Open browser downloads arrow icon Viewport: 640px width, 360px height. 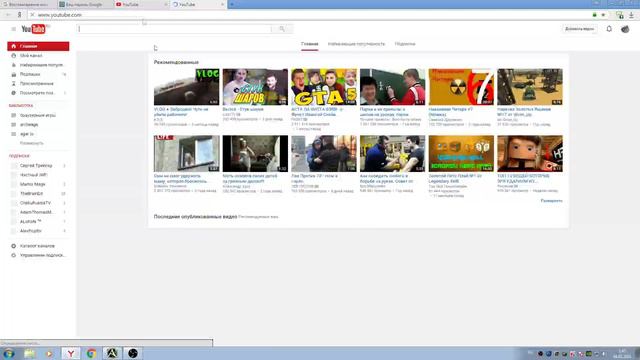pyautogui.click(x=631, y=15)
